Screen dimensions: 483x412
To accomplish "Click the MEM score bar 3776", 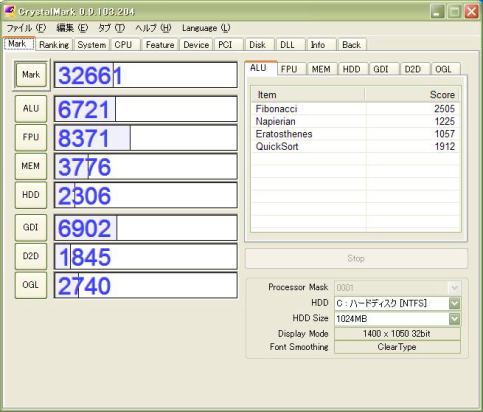I will coord(146,166).
